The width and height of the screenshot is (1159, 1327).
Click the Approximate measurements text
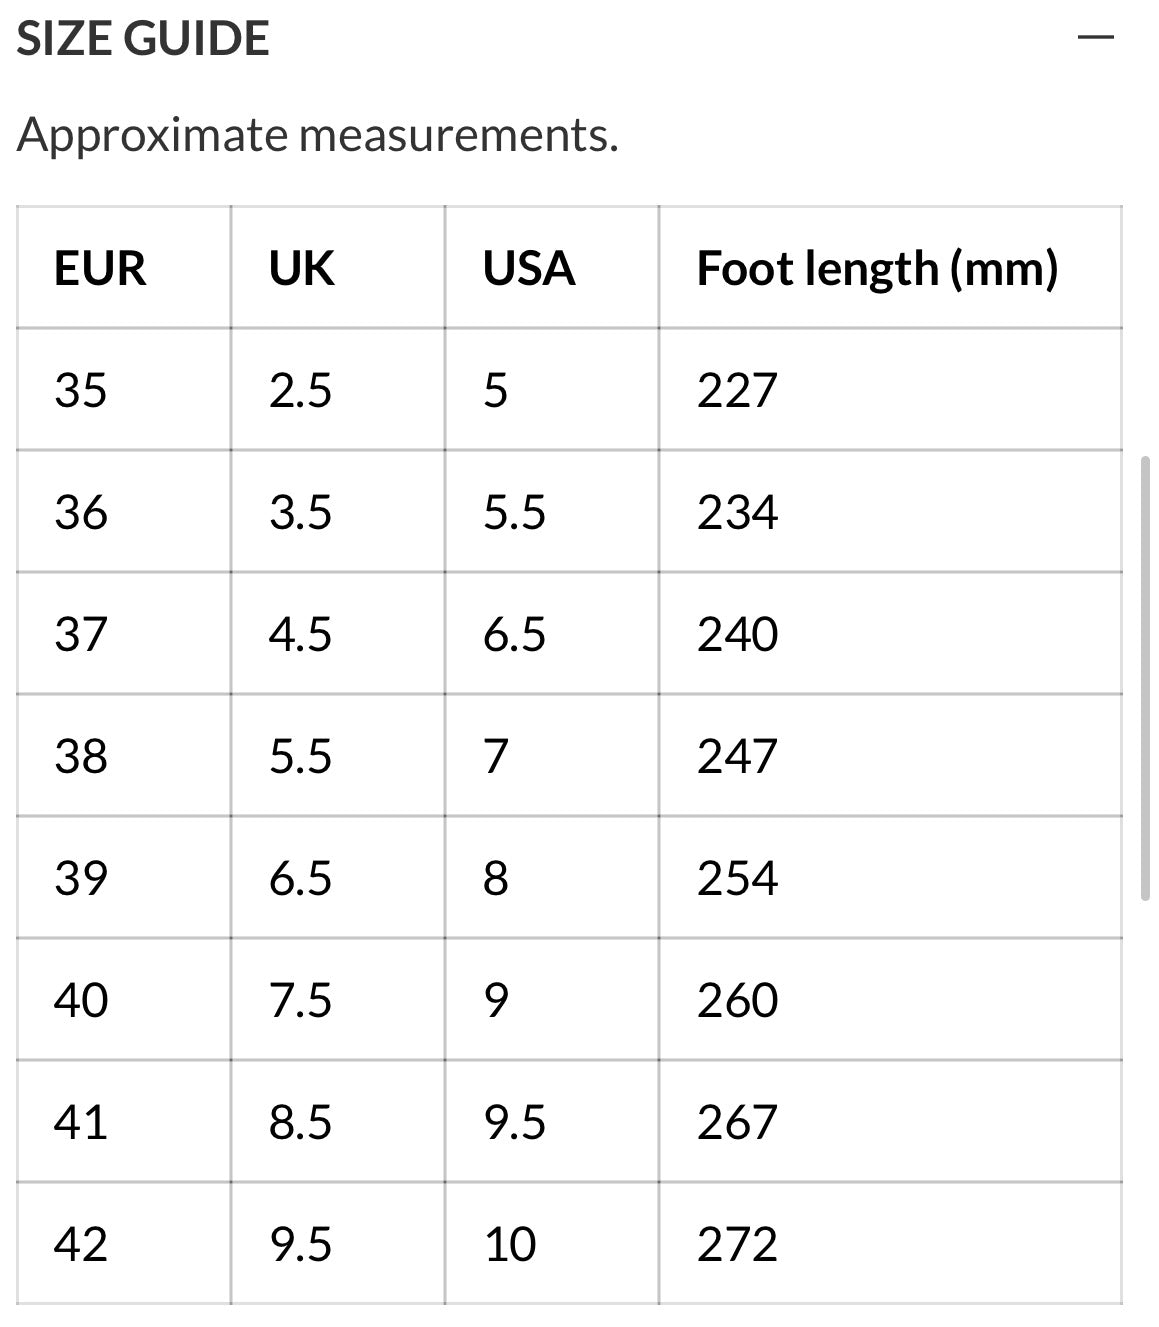coord(318,134)
